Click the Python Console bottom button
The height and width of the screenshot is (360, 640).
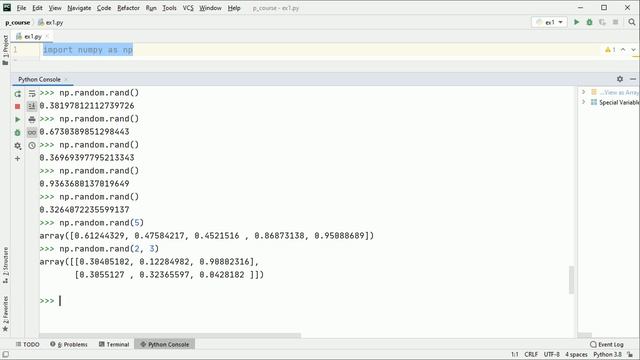click(165, 344)
